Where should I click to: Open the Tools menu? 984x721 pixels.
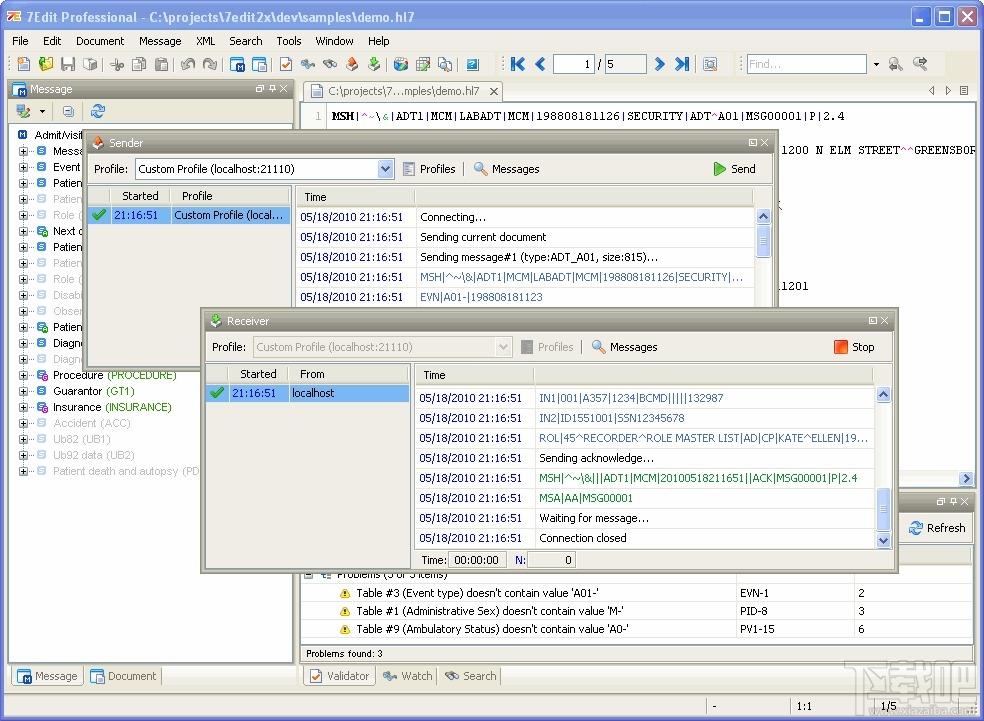point(289,41)
